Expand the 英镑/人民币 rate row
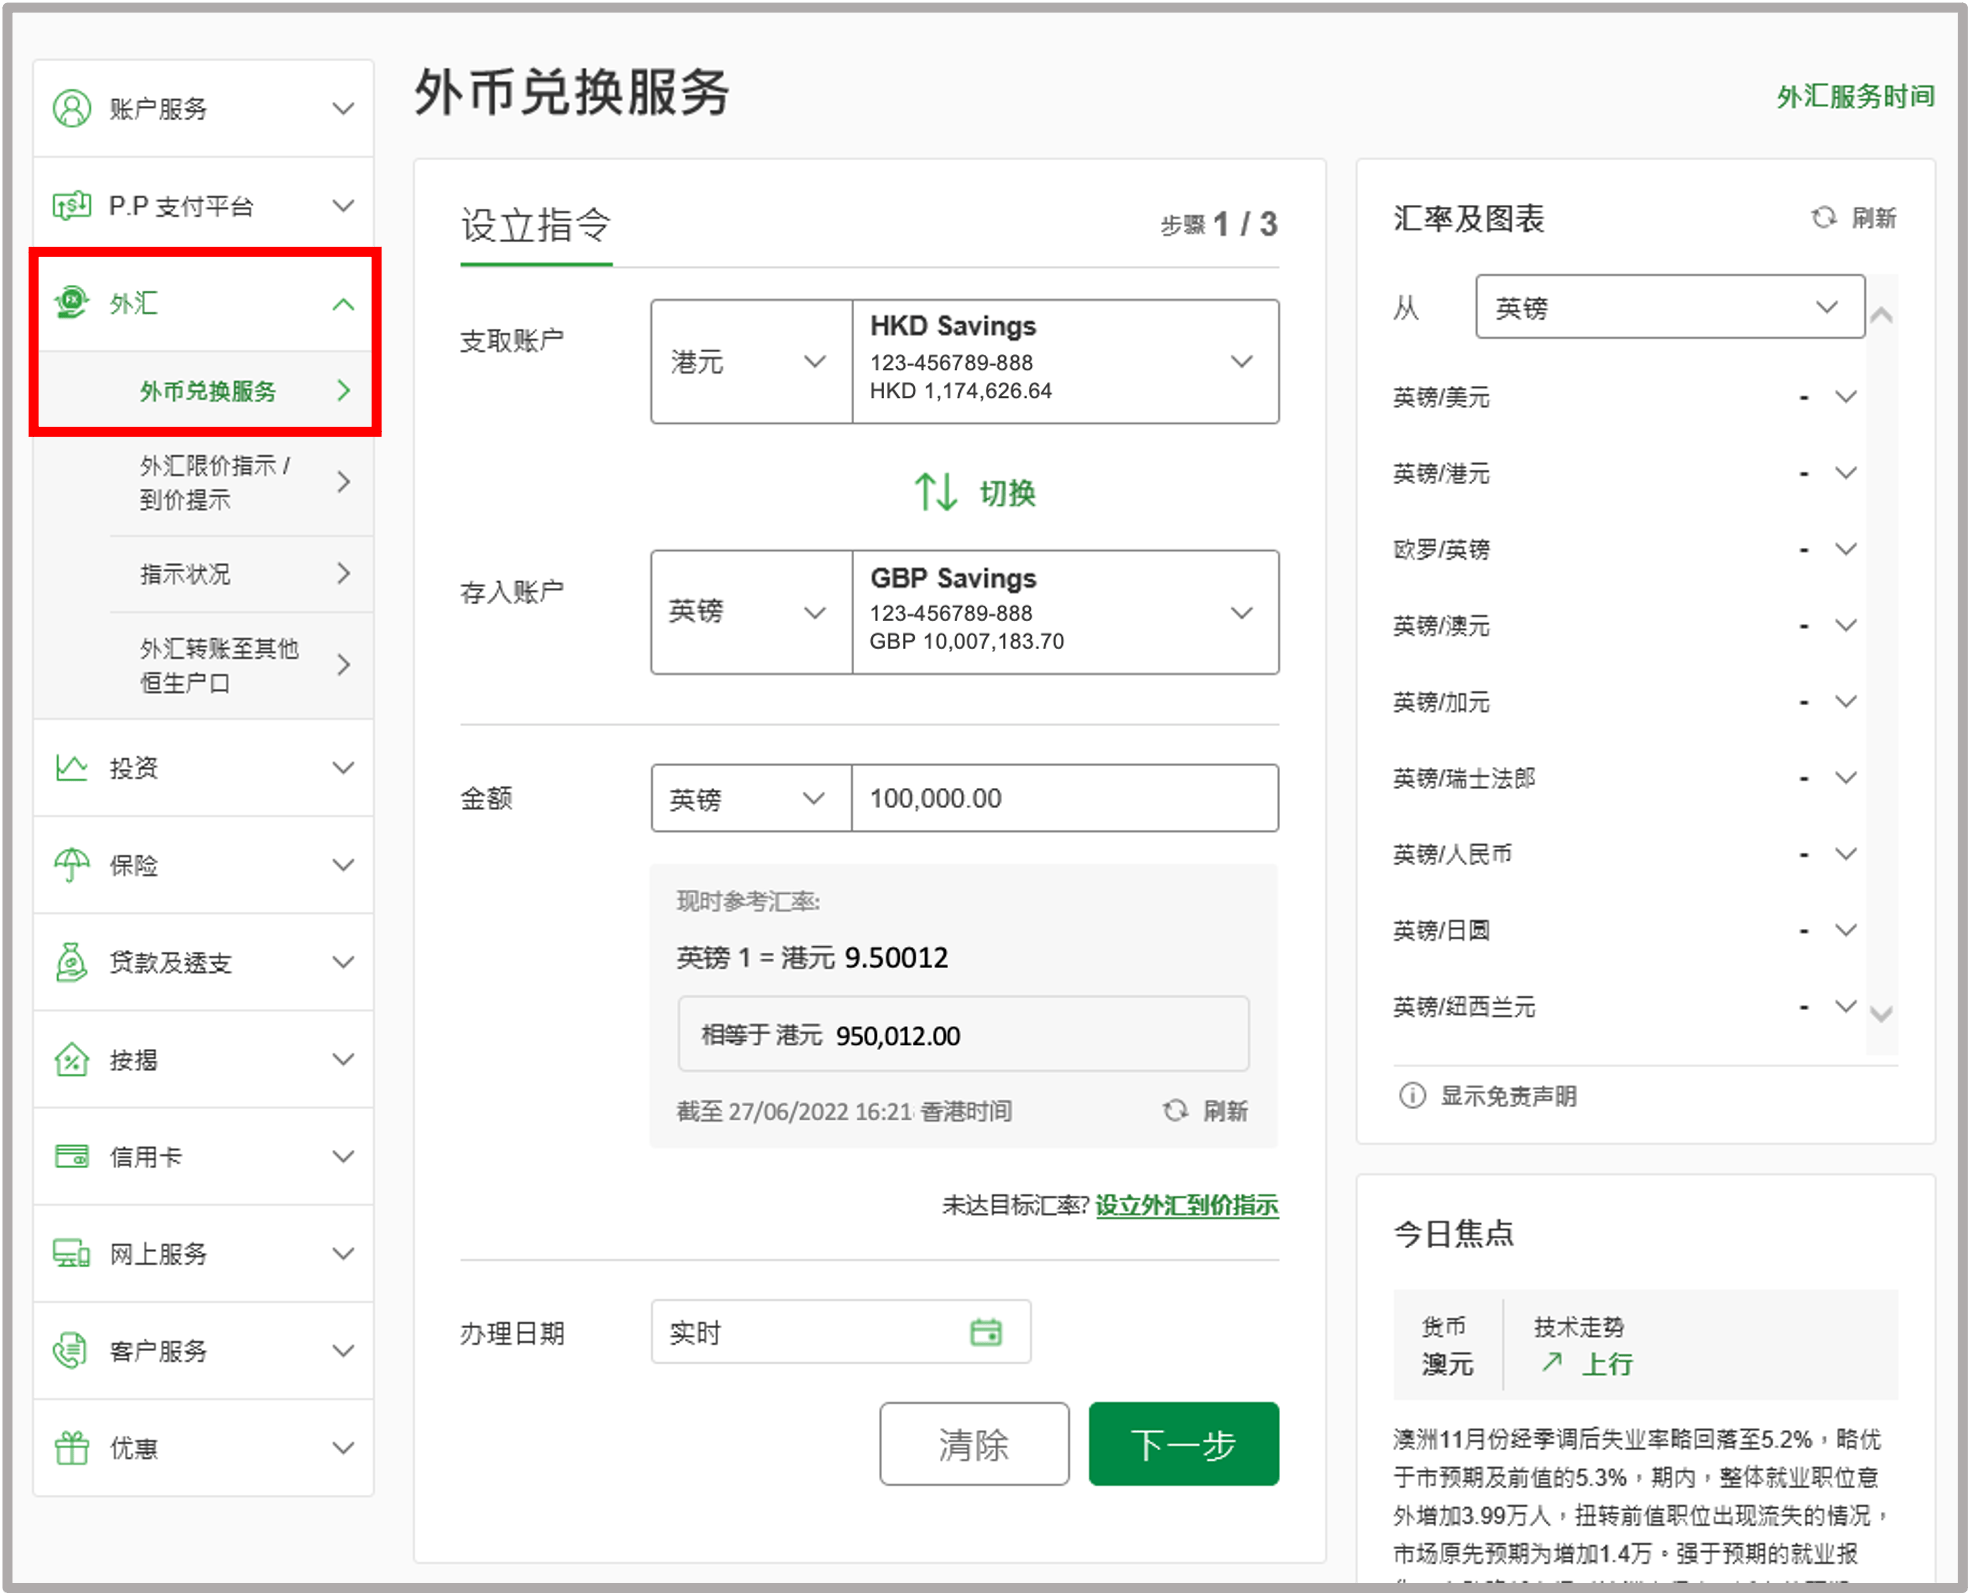This screenshot has width=1970, height=1595. 1846,854
